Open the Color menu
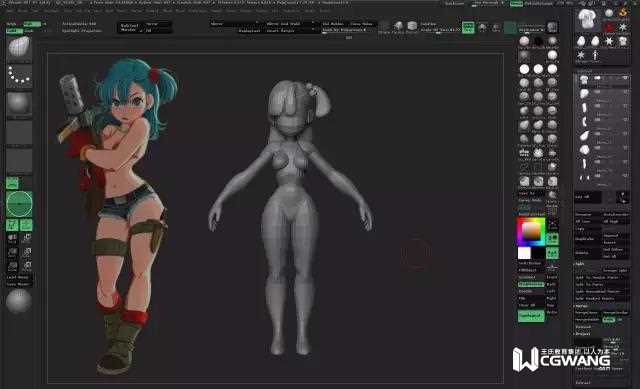The image size is (640, 389). pyautogui.click(x=36, y=11)
